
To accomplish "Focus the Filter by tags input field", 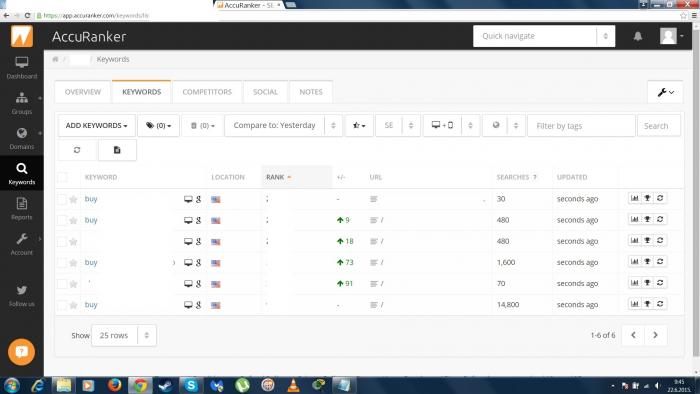I will point(581,126).
